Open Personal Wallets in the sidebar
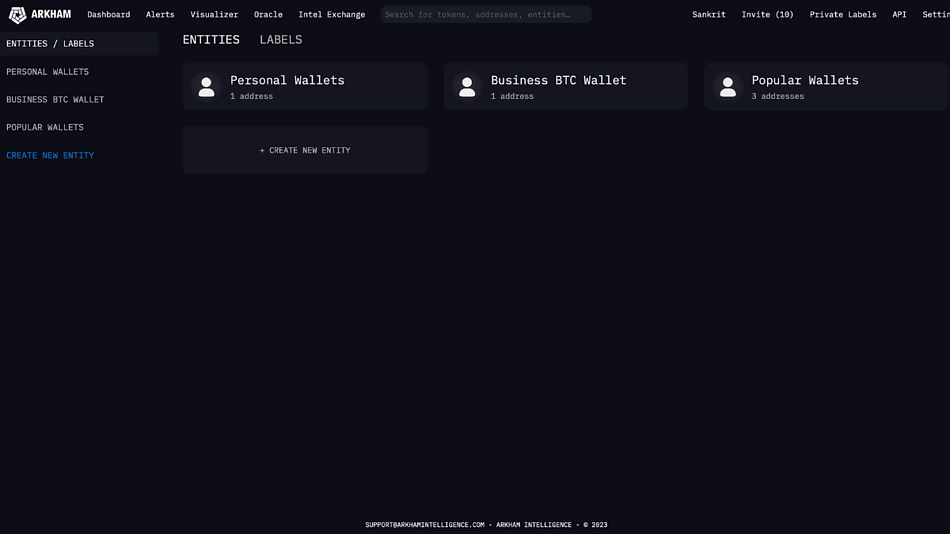This screenshot has width=950, height=534. point(47,72)
